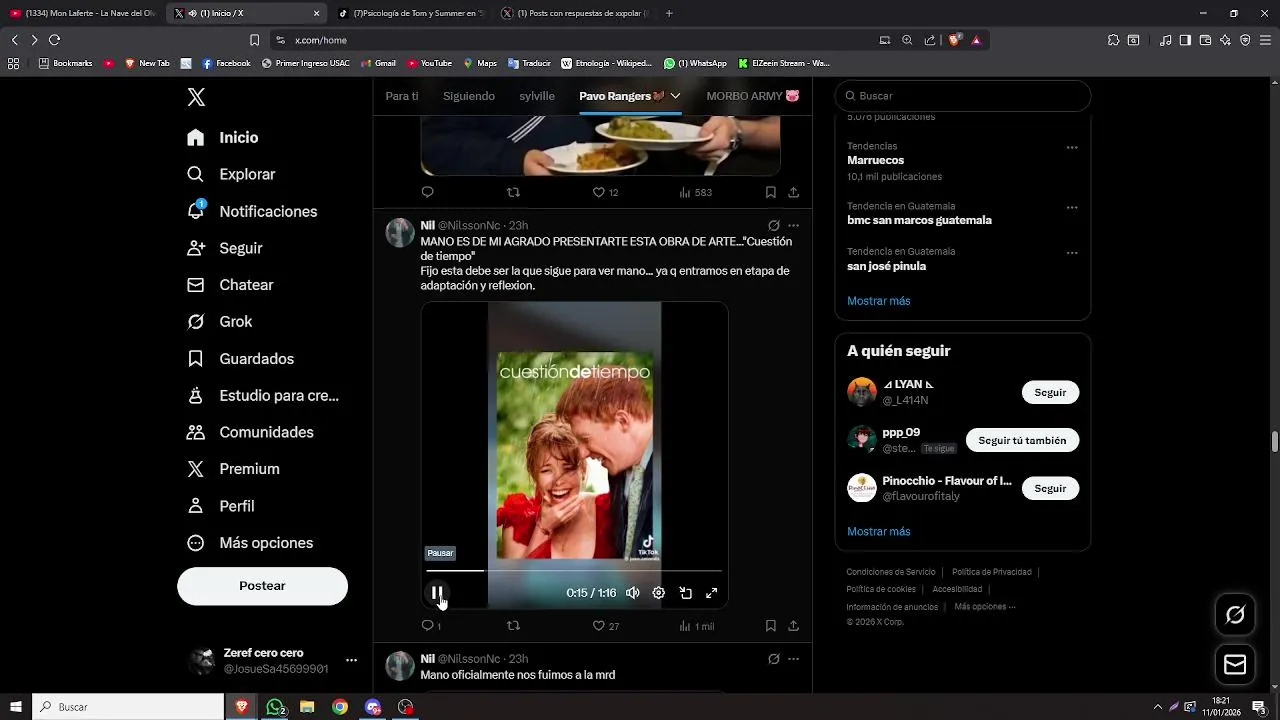Click the Postear button
This screenshot has height=720, width=1280.
click(x=262, y=586)
